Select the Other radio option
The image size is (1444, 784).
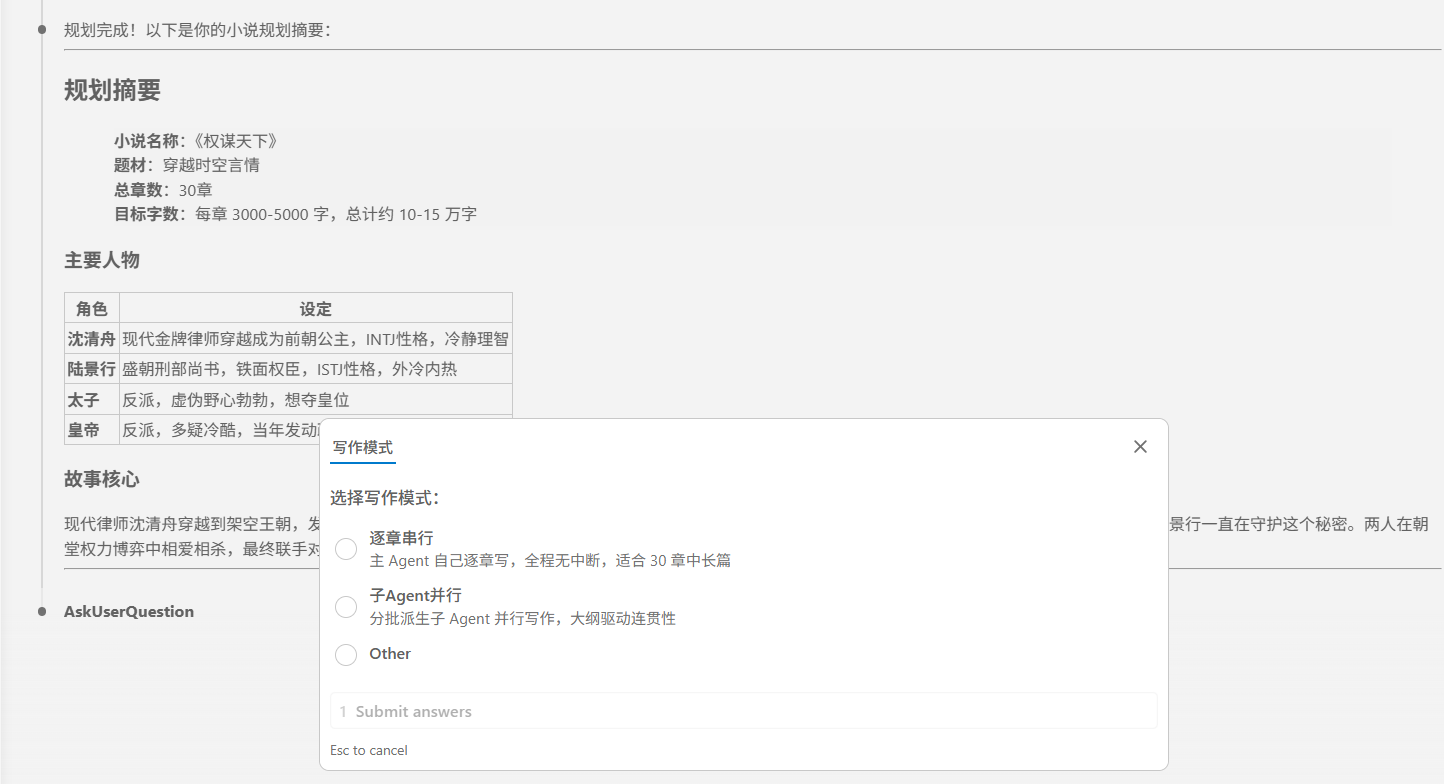[346, 655]
